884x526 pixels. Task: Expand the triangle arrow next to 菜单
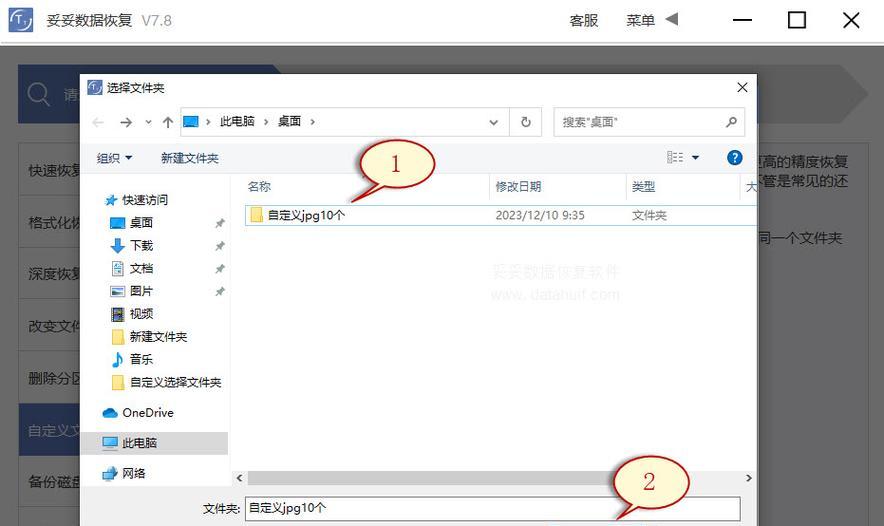671,19
